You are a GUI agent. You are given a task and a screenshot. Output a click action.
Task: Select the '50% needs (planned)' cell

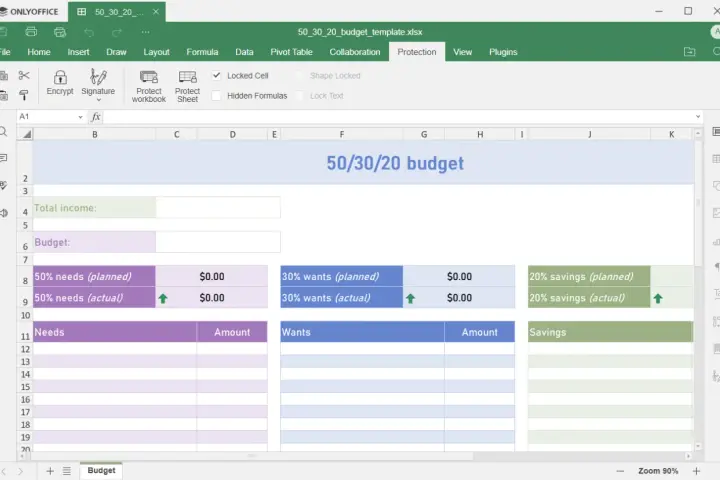pos(94,277)
